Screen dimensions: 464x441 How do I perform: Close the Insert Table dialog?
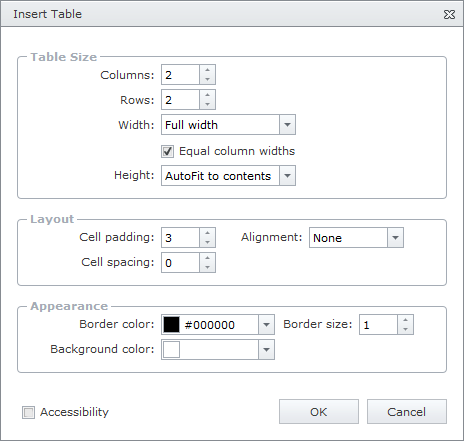(449, 14)
